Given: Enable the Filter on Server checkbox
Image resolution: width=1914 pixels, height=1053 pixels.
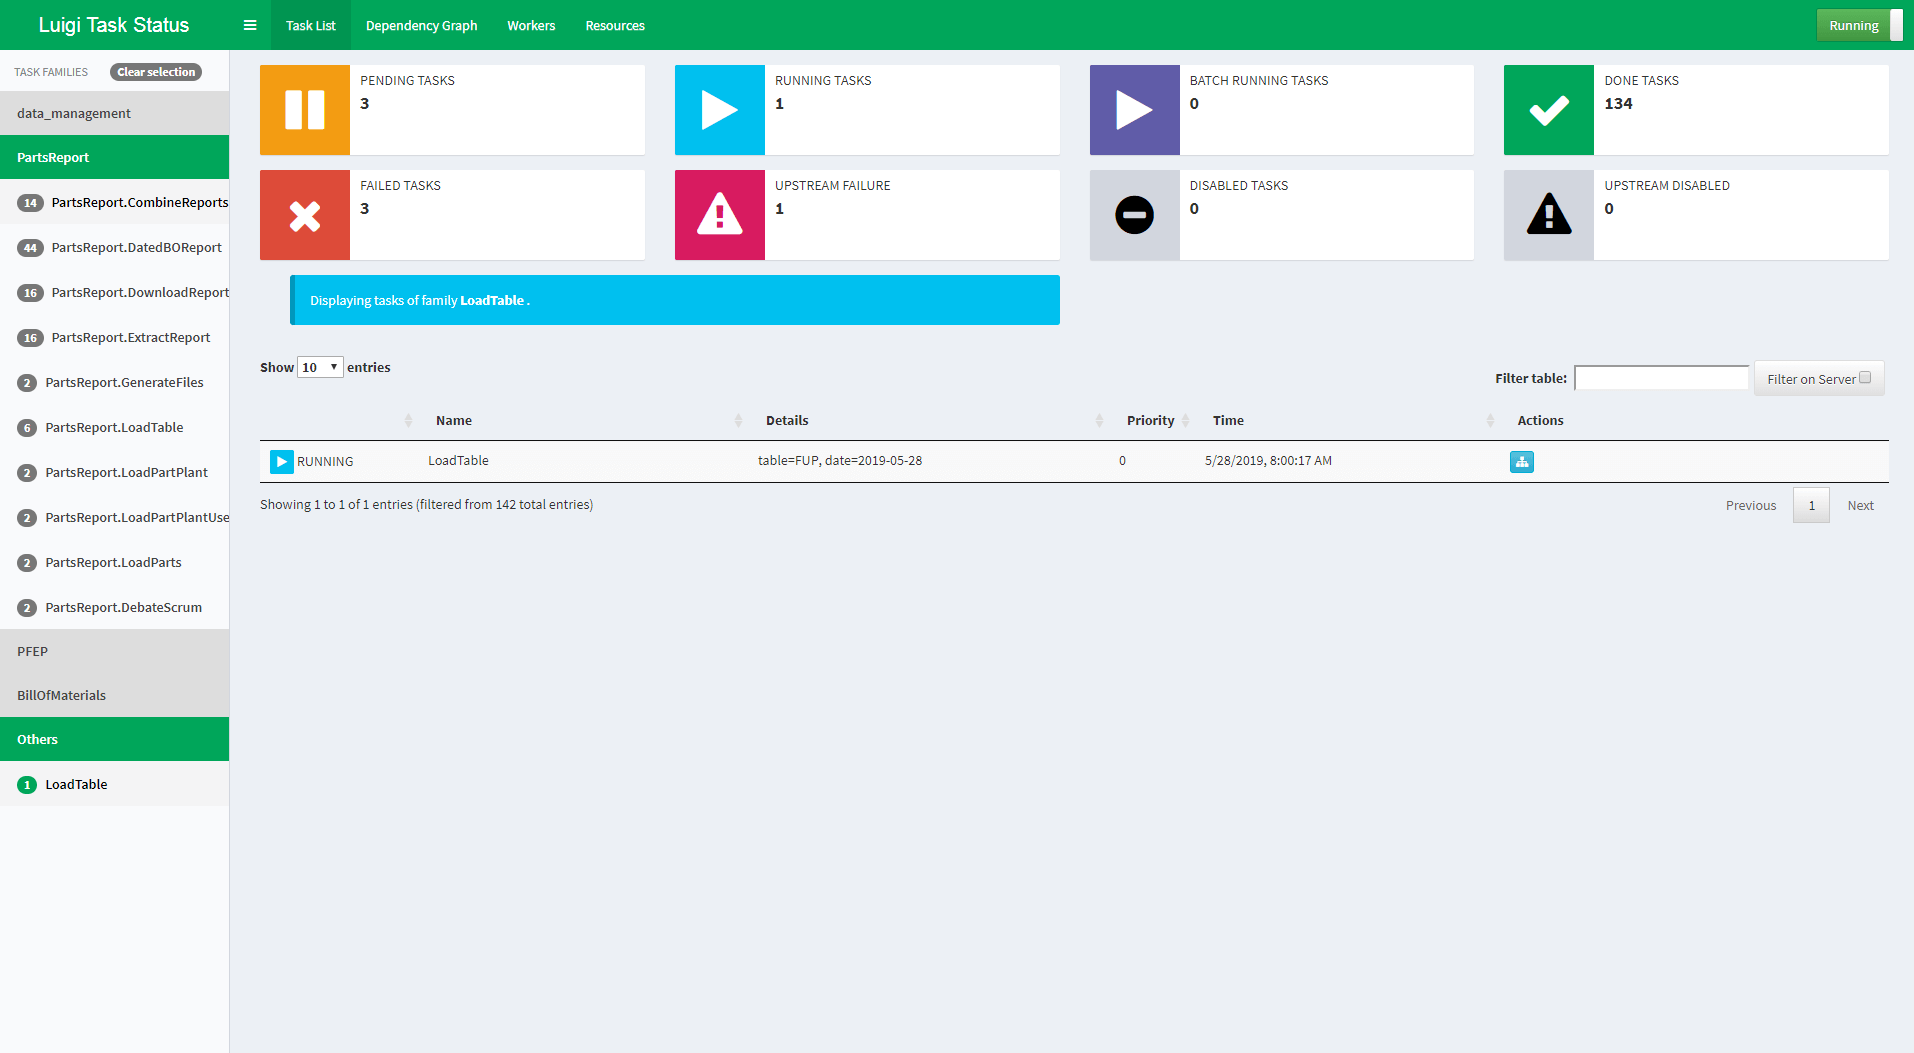Looking at the screenshot, I should [x=1864, y=378].
